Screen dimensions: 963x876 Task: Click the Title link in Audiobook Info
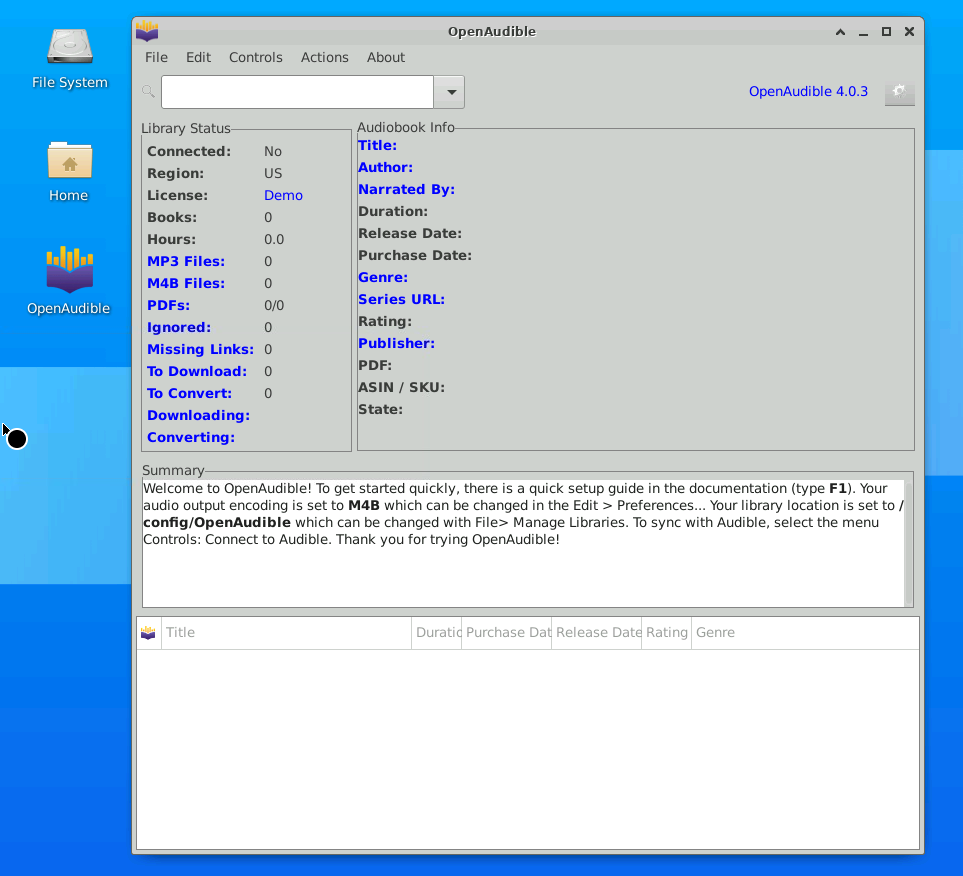(377, 146)
